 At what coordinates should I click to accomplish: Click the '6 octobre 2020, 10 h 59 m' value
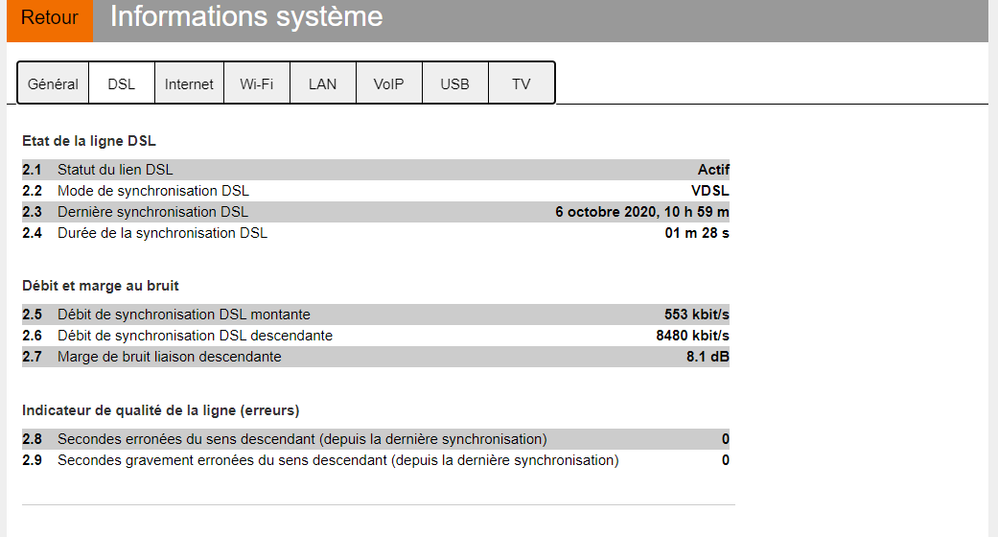[x=642, y=212]
